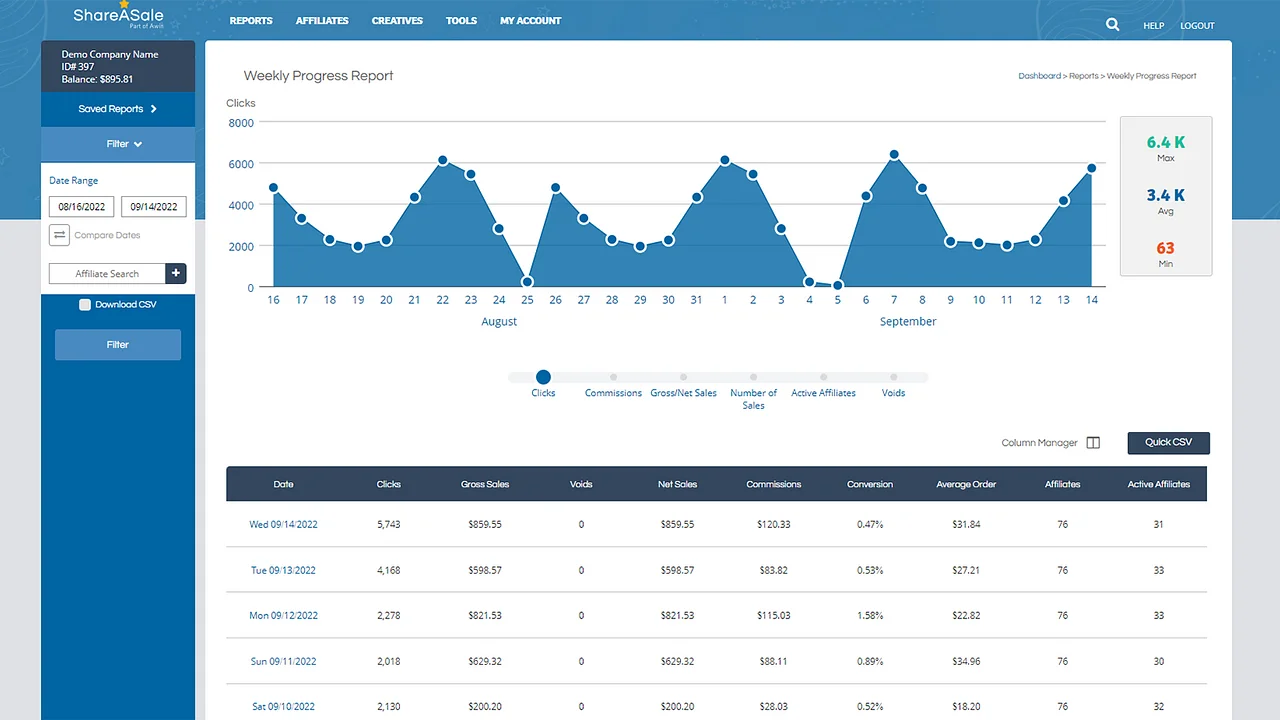The width and height of the screenshot is (1280, 720).
Task: Click the 08/16/2022 start date field
Action: [x=81, y=206]
